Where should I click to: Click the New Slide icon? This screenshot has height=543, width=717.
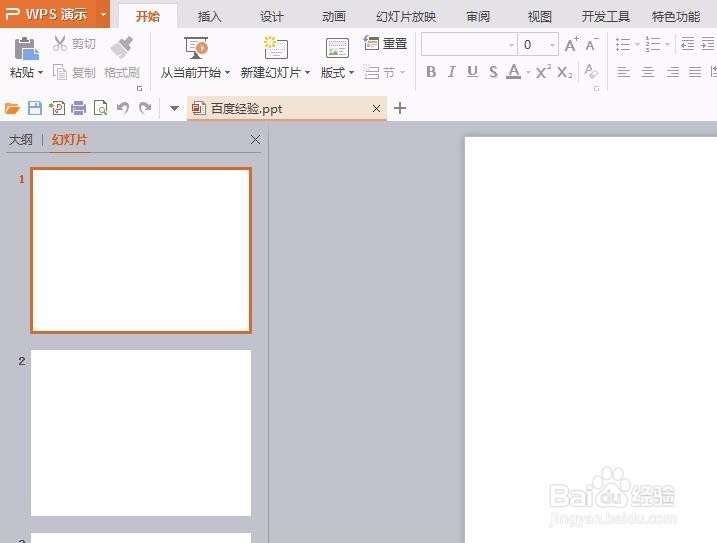click(276, 48)
